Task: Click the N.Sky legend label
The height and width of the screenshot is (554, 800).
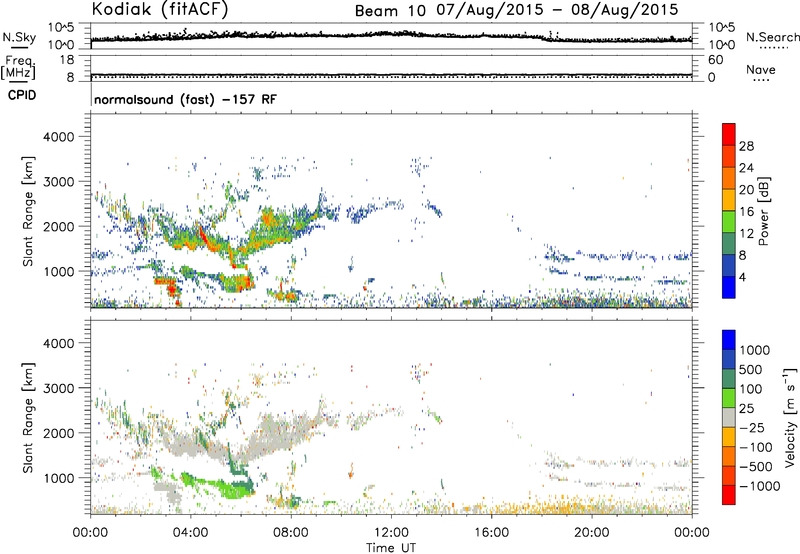Action: point(19,37)
